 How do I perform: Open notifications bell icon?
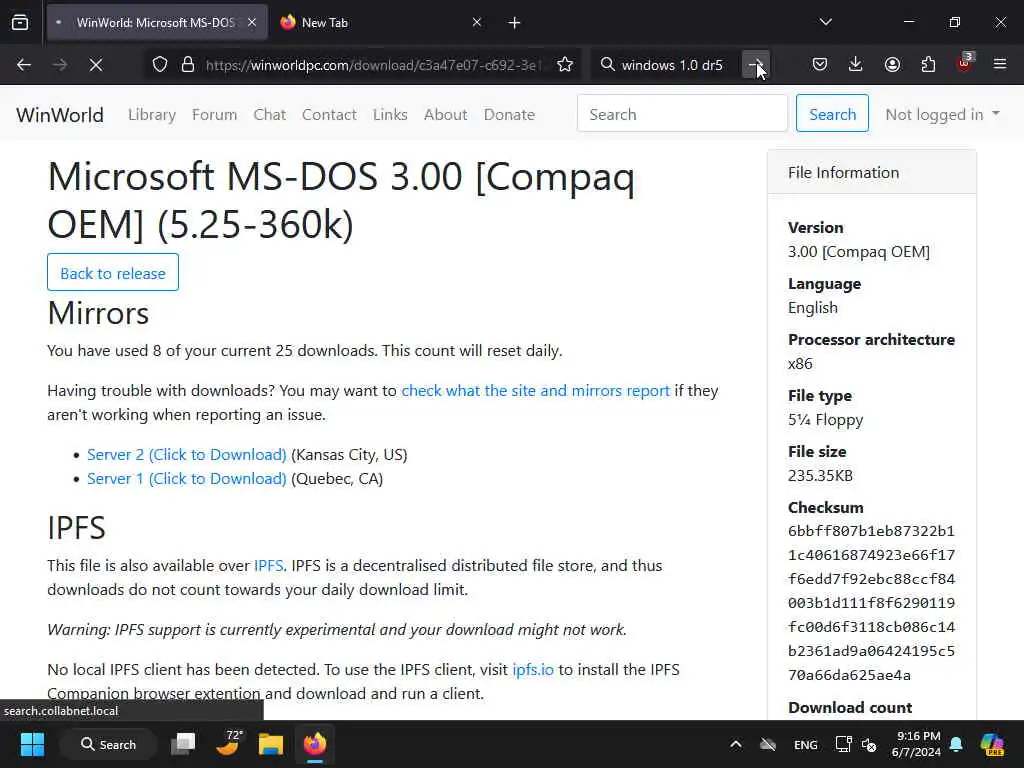coord(956,744)
